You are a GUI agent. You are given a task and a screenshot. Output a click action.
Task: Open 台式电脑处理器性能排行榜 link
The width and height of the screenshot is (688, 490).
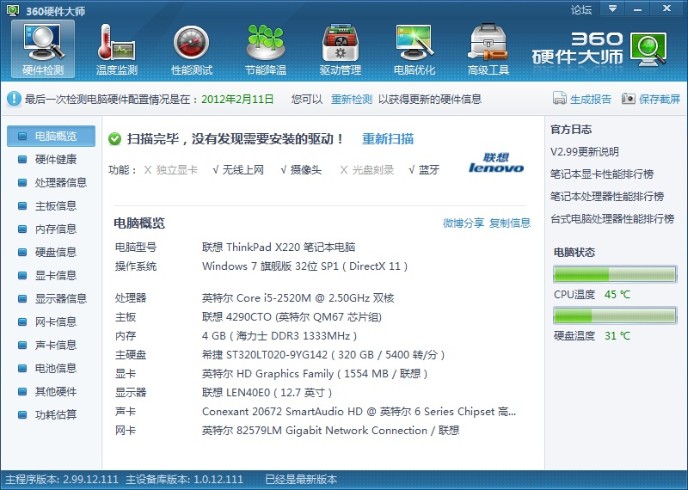coord(613,219)
